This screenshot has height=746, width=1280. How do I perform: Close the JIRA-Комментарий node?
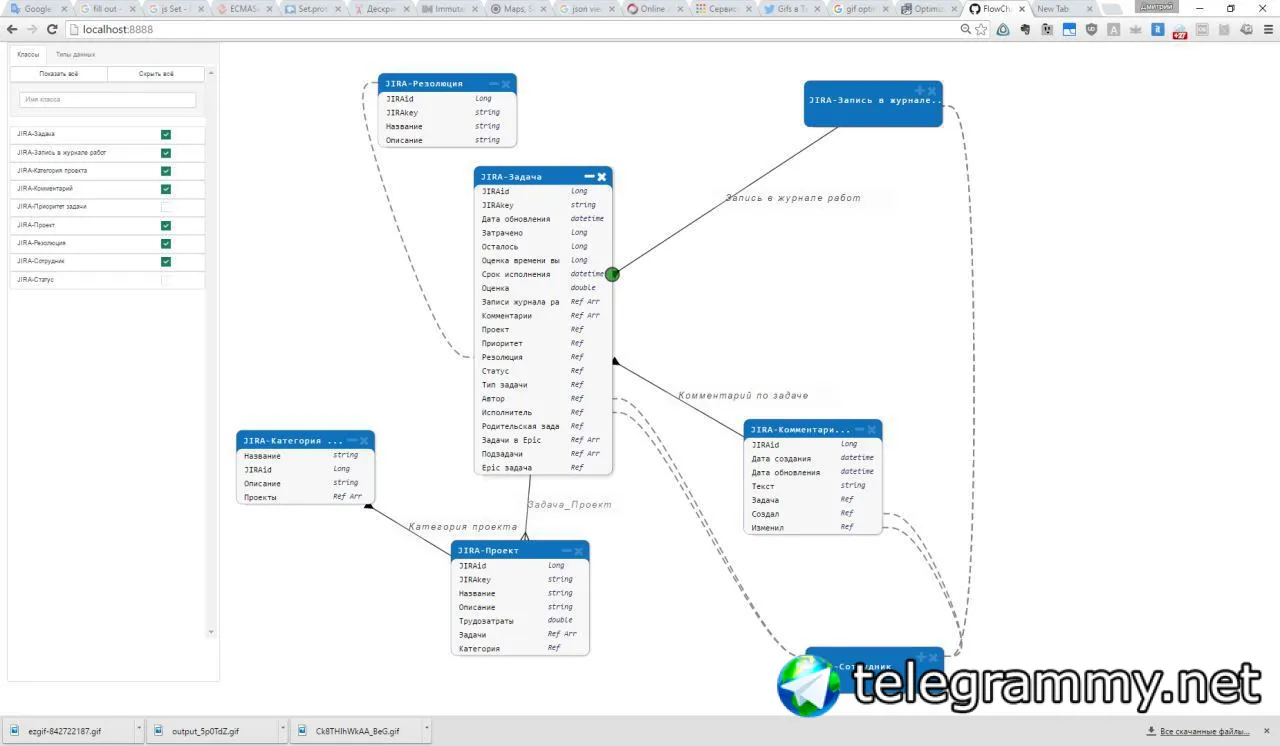pyautogui.click(x=872, y=429)
